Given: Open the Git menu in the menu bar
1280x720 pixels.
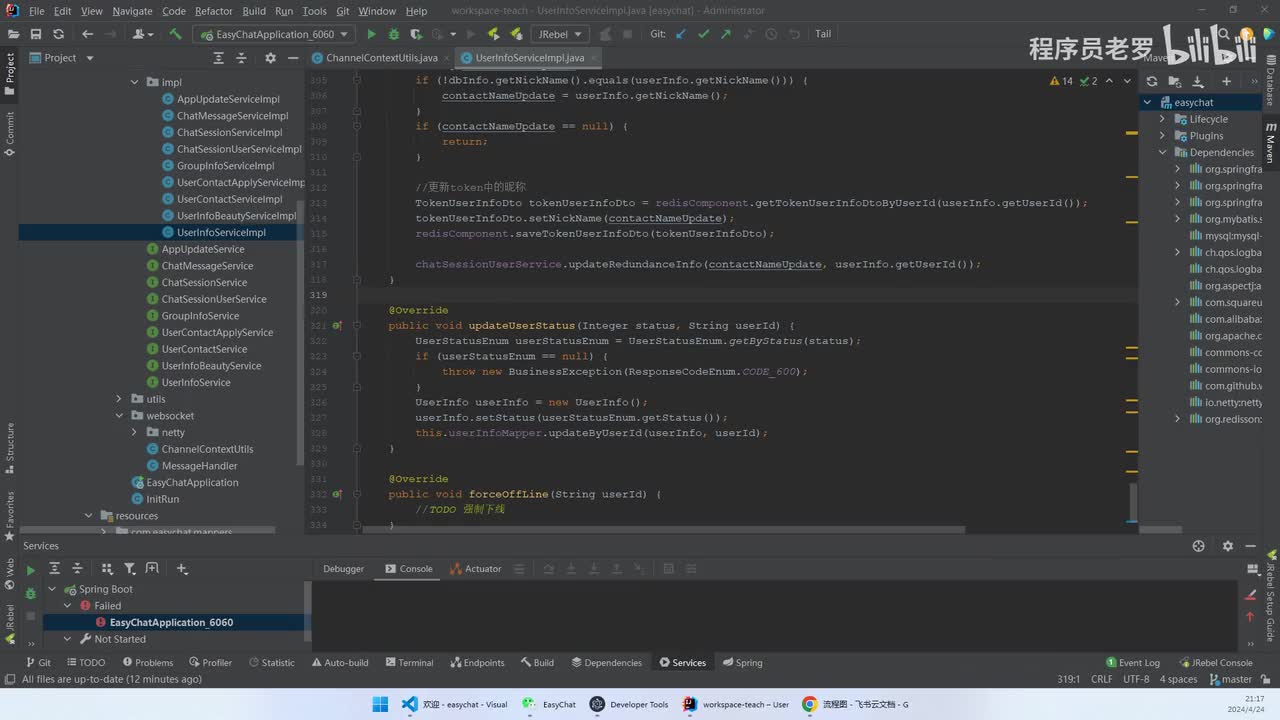Looking at the screenshot, I should [x=342, y=11].
